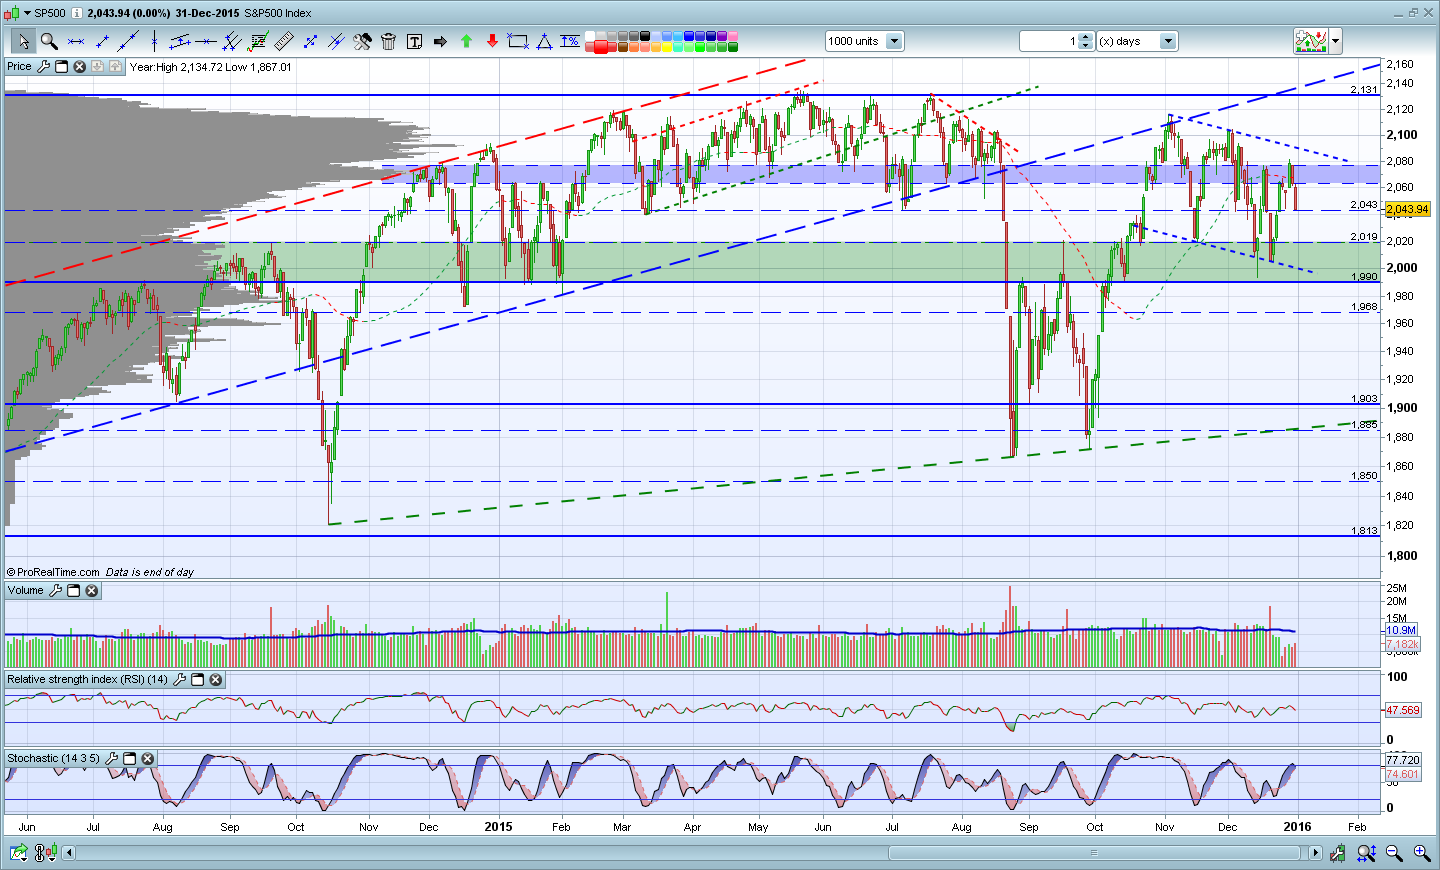This screenshot has width=1440, height=870.
Task: Open the hammer and wrench object settings tool
Action: 362,41
